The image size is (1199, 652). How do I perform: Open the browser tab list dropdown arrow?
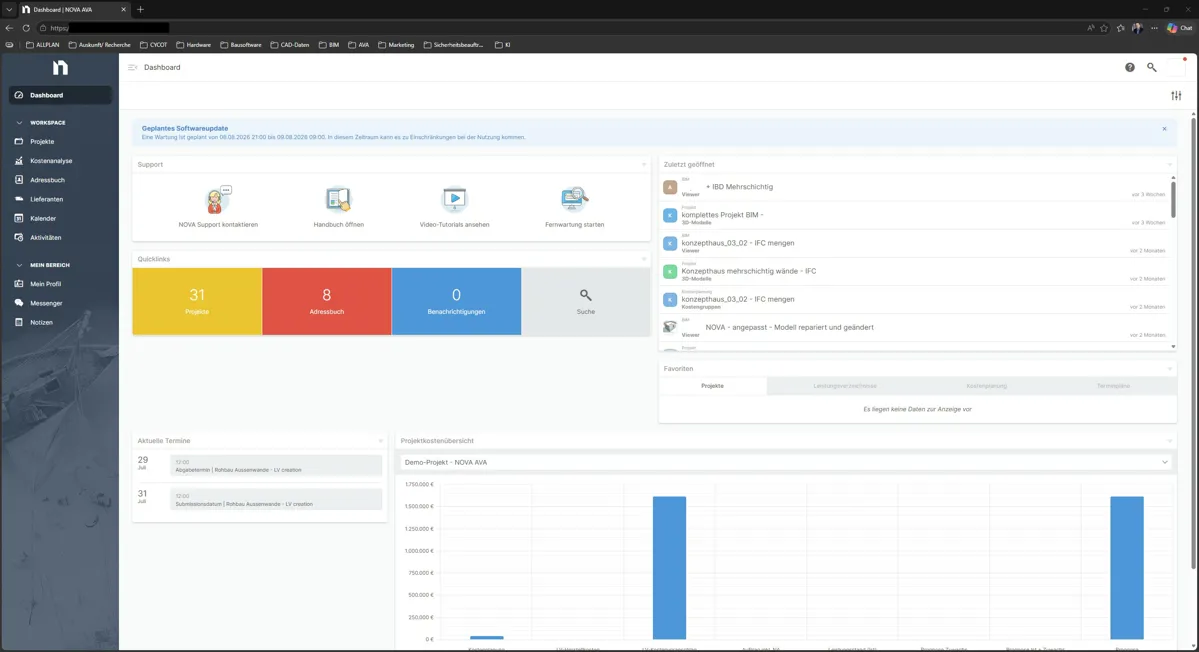point(9,9)
